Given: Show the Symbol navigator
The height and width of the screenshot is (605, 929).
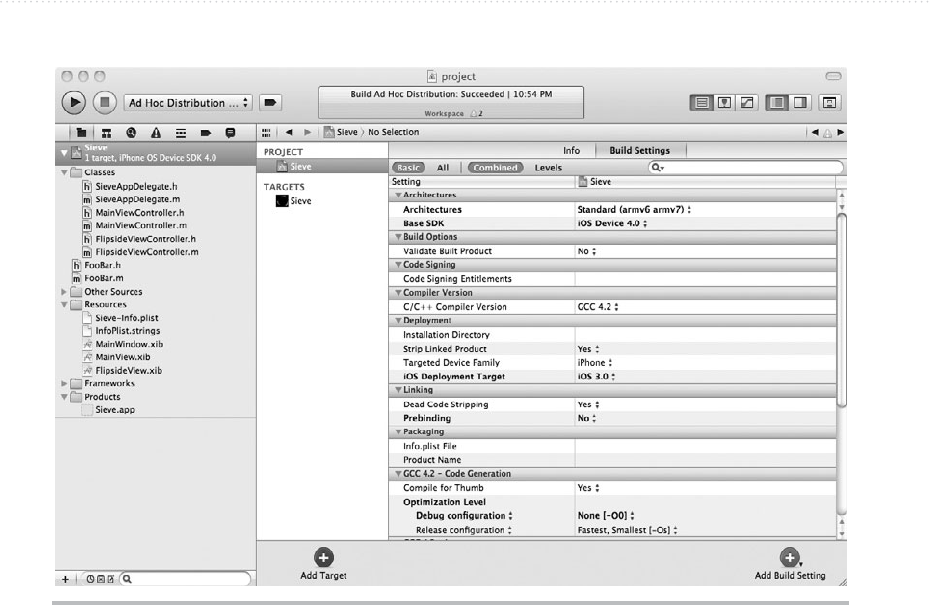Looking at the screenshot, I should coord(106,133).
